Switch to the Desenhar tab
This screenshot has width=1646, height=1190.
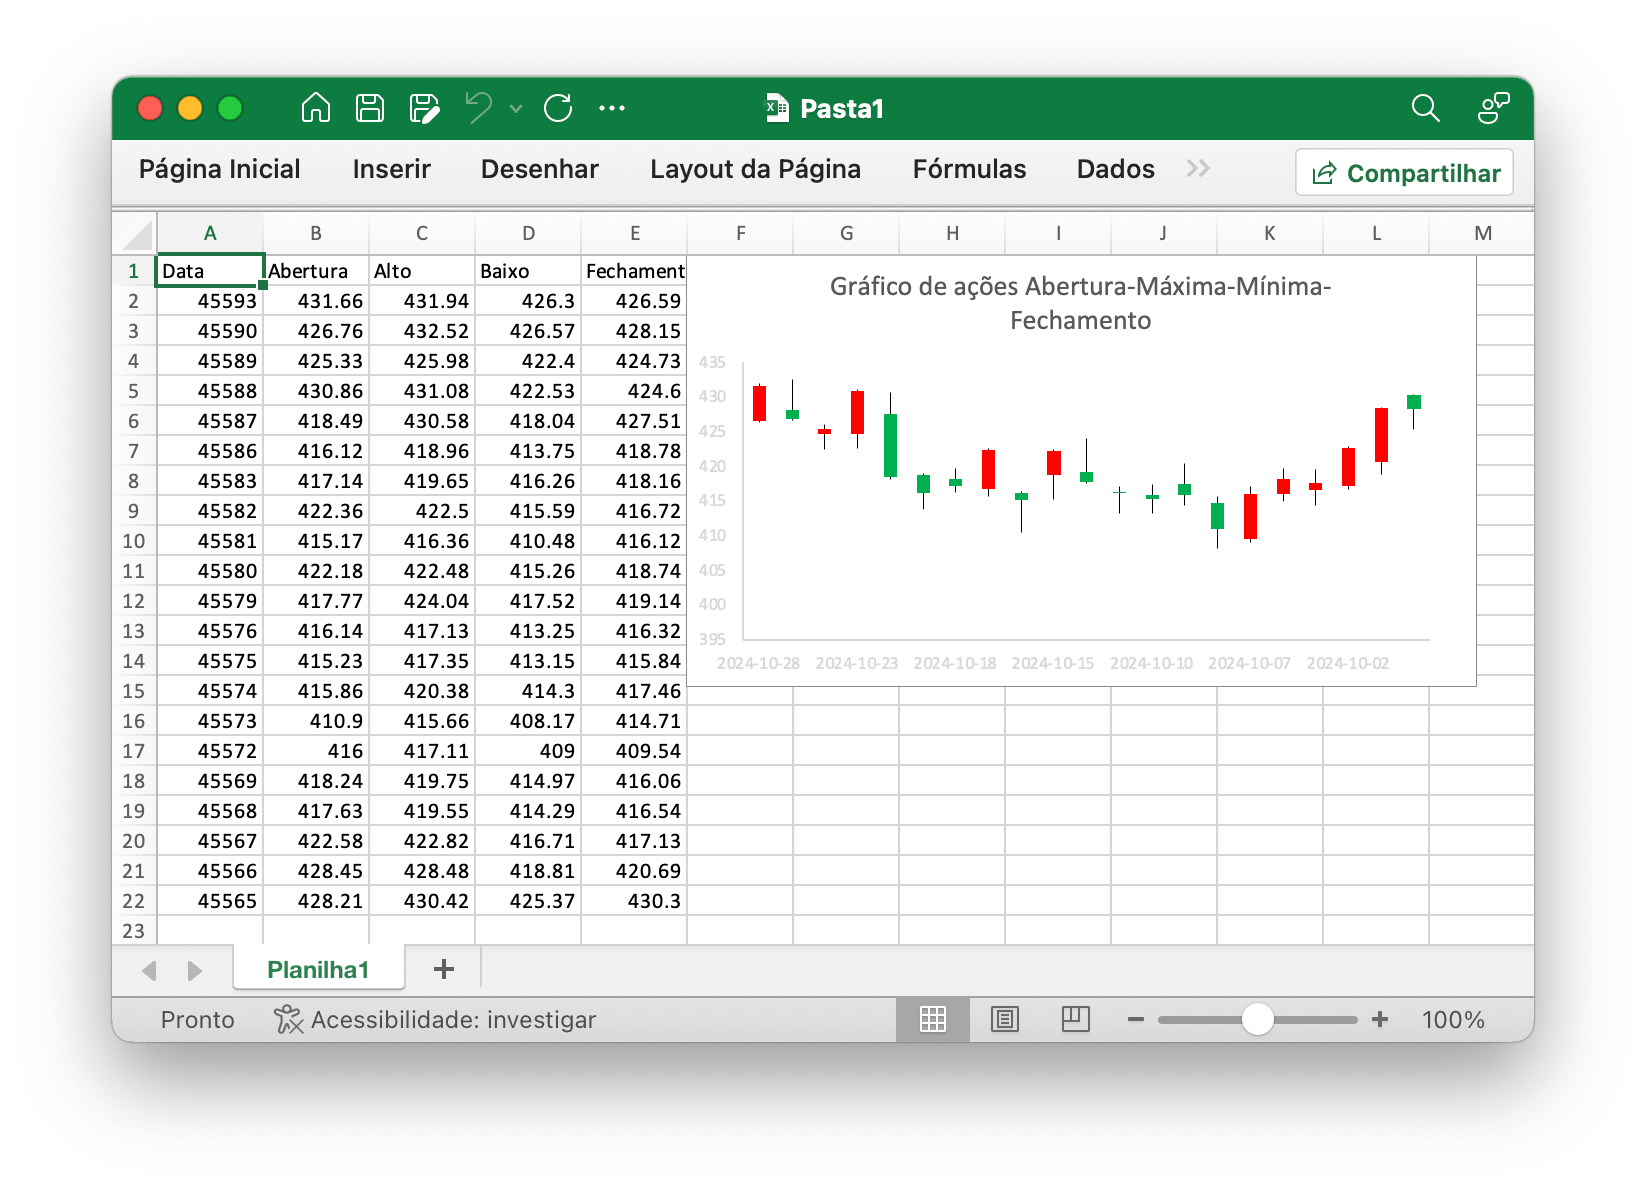point(540,169)
